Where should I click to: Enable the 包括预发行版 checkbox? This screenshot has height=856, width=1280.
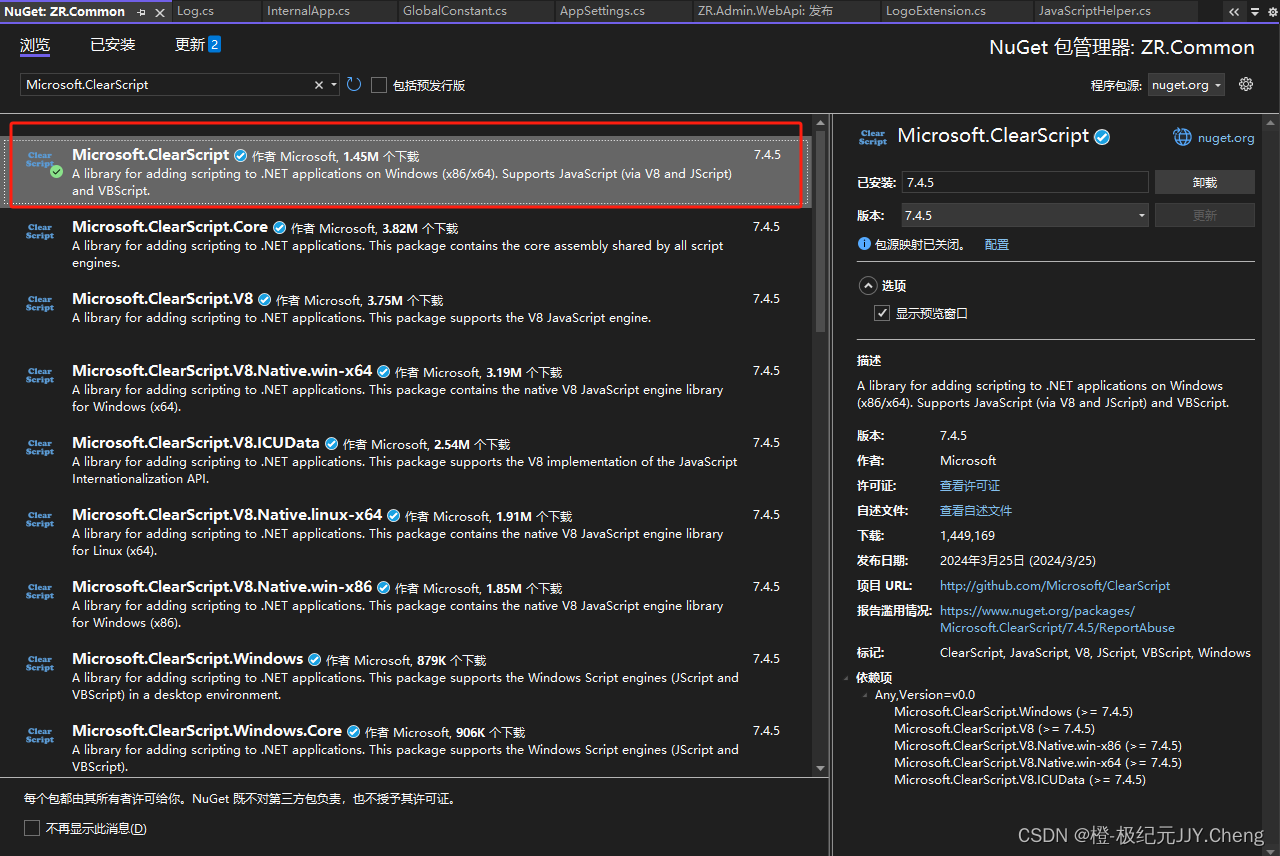point(378,84)
